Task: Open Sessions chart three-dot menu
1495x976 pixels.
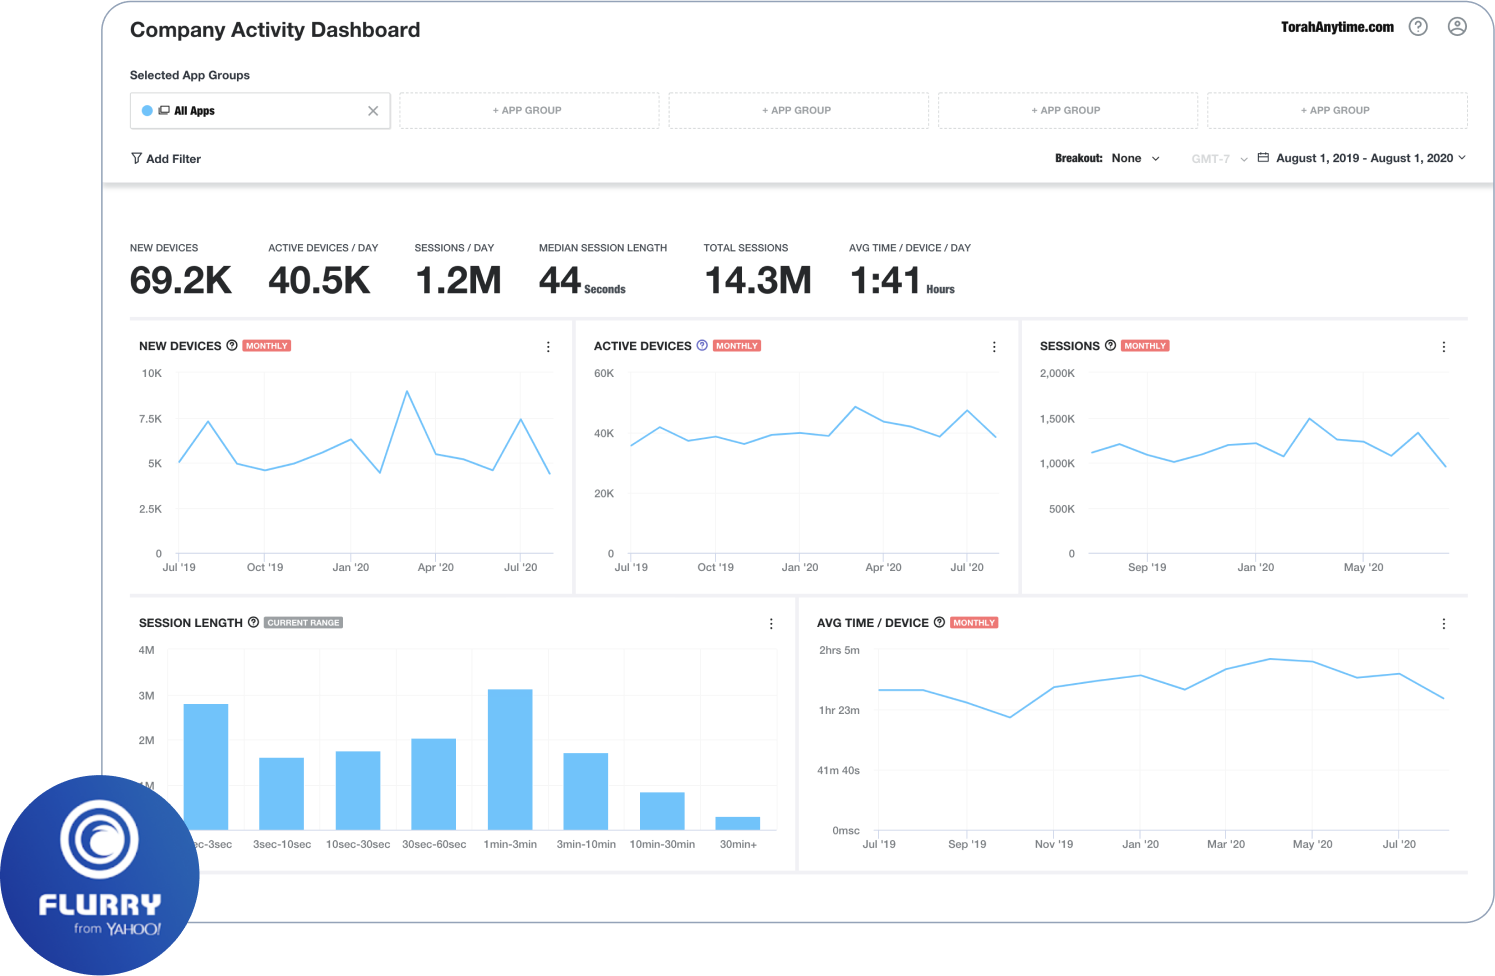Action: point(1444,347)
